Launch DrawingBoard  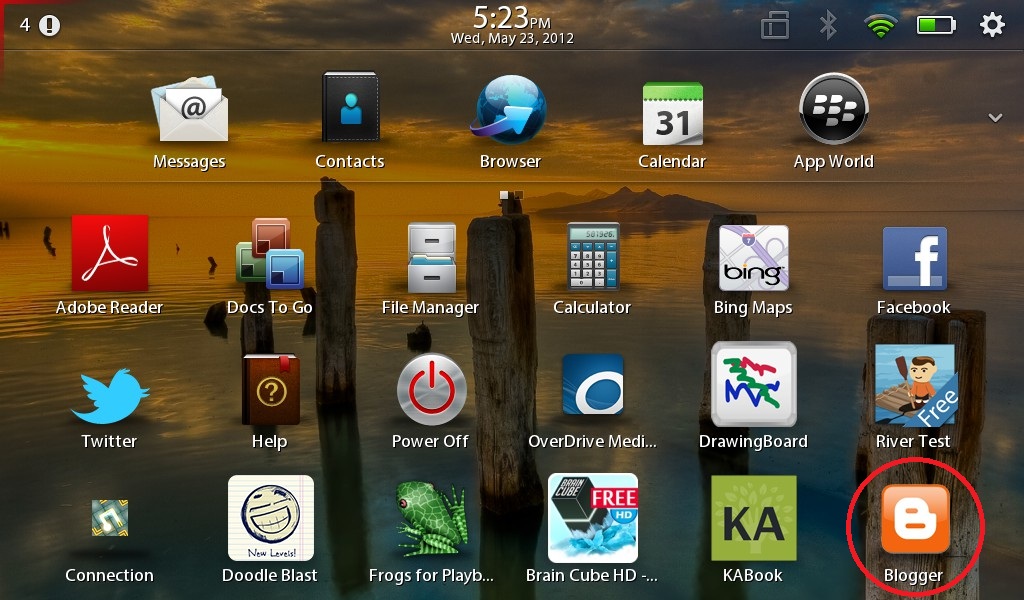tap(754, 384)
